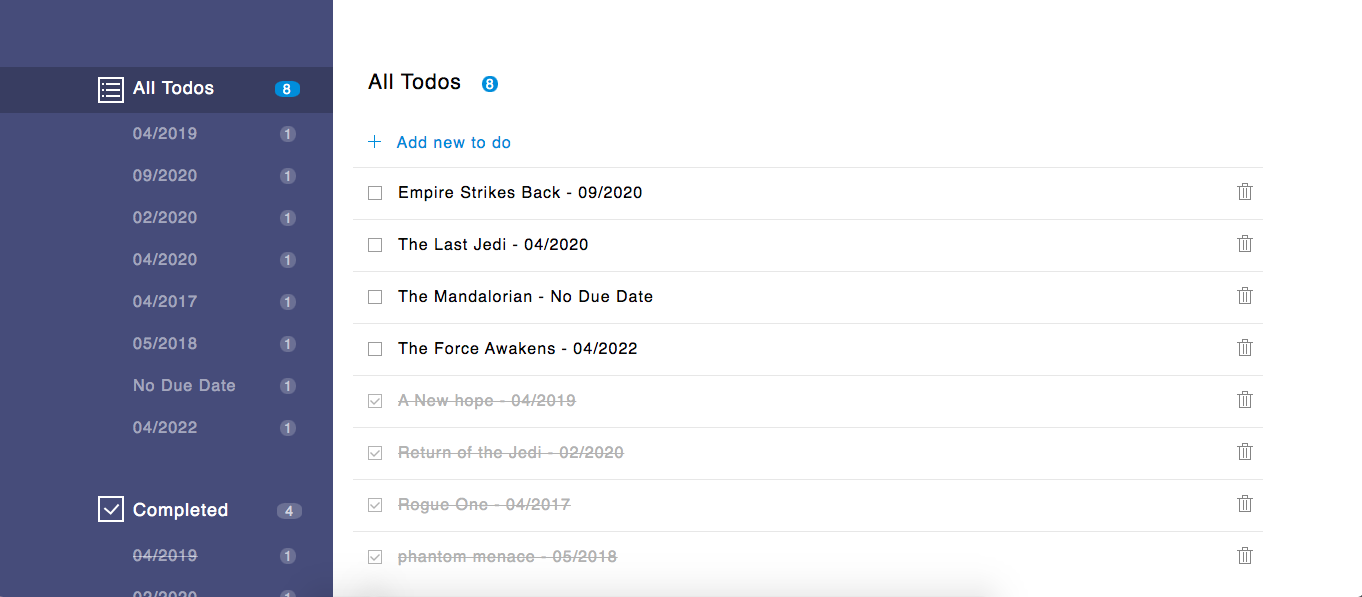This screenshot has height=597, width=1362.
Task: Trash the A New hope item
Action: click(x=1245, y=400)
